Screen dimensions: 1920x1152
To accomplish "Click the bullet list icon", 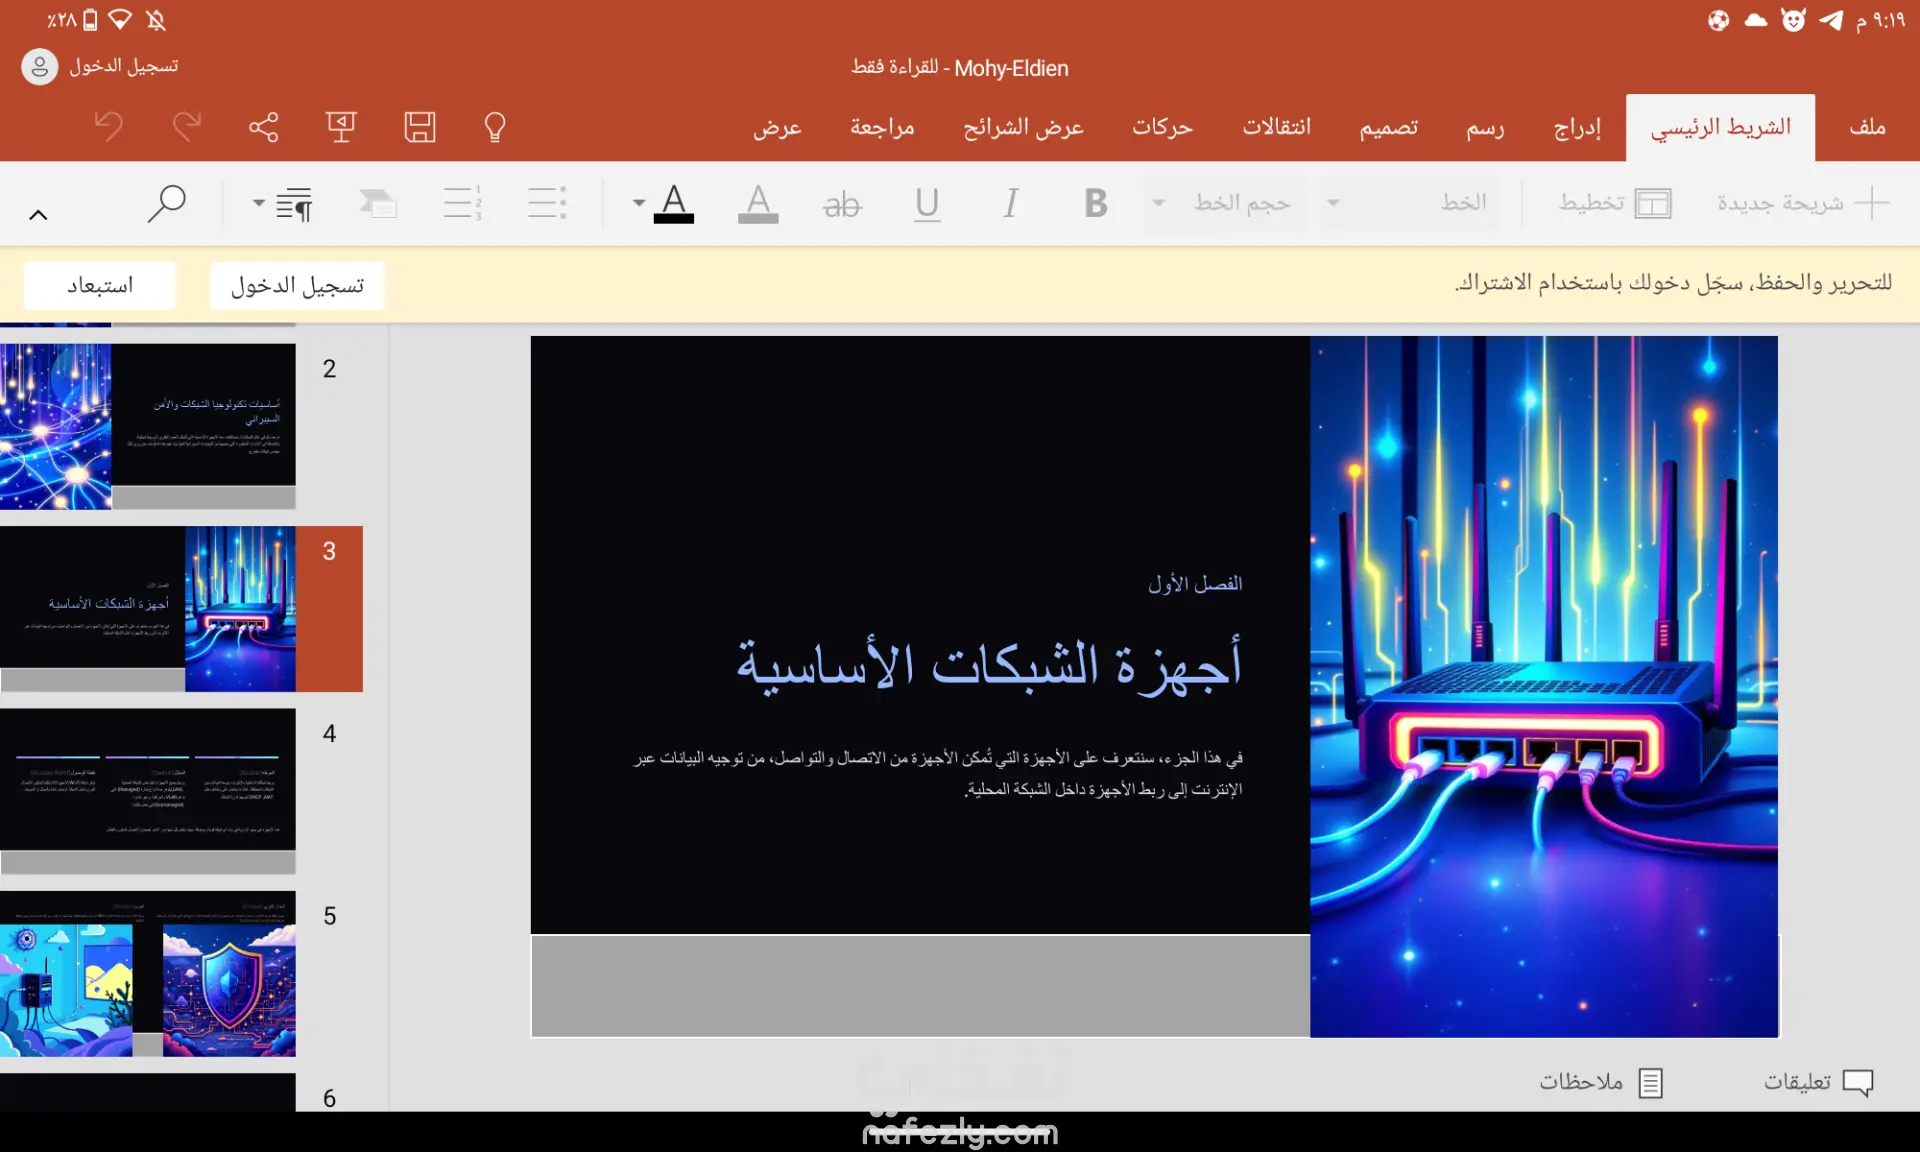I will tap(547, 203).
